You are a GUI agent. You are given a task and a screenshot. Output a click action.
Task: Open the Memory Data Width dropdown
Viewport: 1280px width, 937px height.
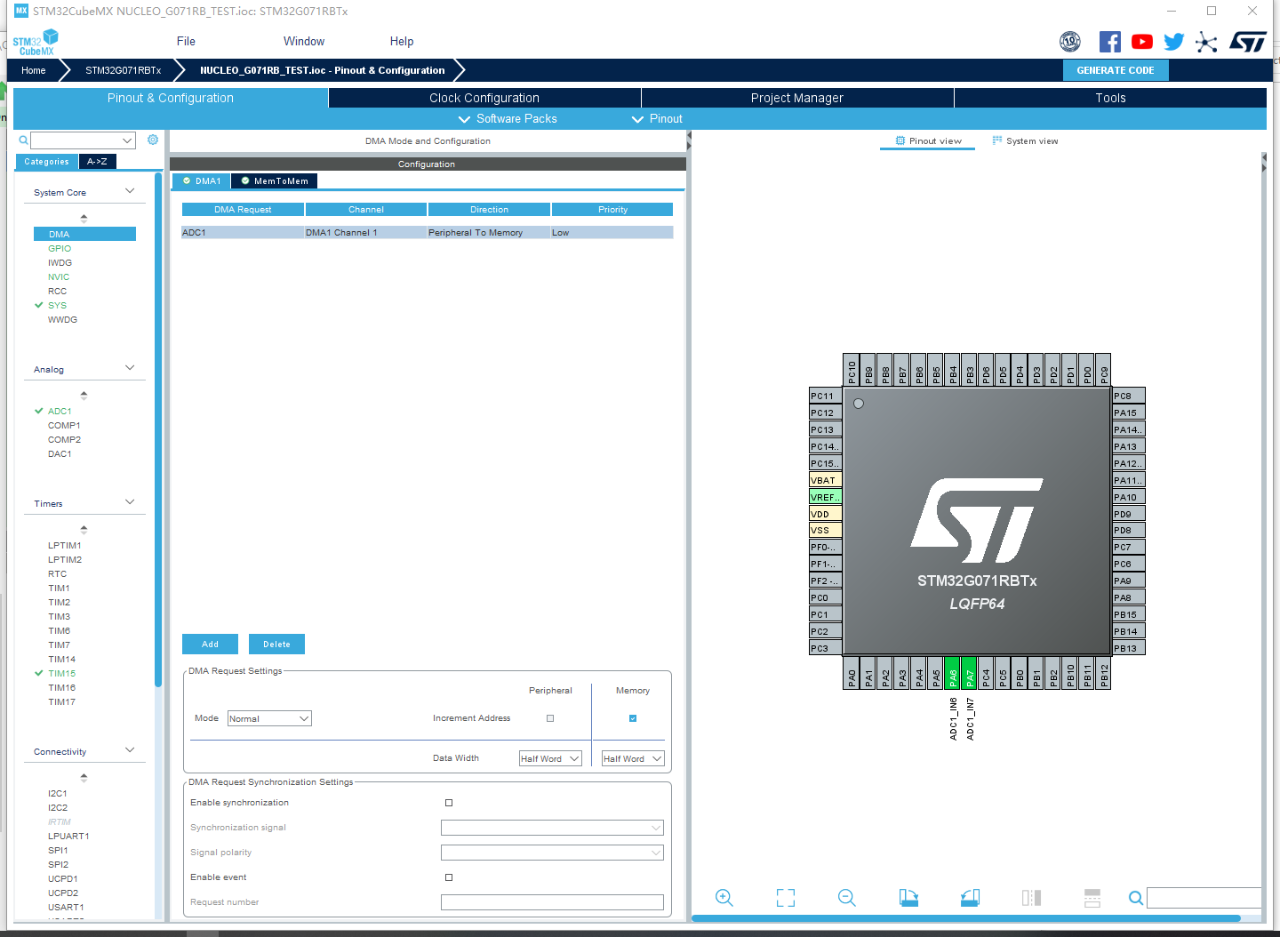[632, 757]
